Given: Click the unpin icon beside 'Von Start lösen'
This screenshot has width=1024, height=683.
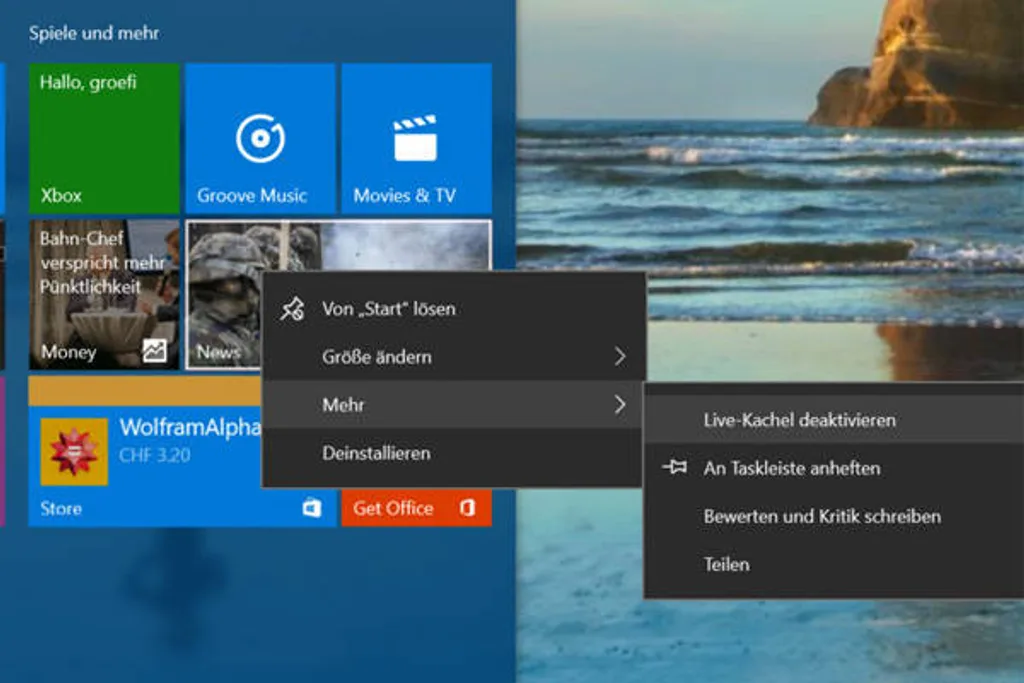Looking at the screenshot, I should point(292,309).
